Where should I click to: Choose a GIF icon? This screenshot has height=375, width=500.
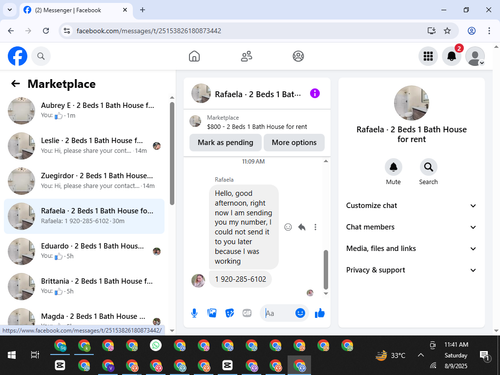click(247, 313)
